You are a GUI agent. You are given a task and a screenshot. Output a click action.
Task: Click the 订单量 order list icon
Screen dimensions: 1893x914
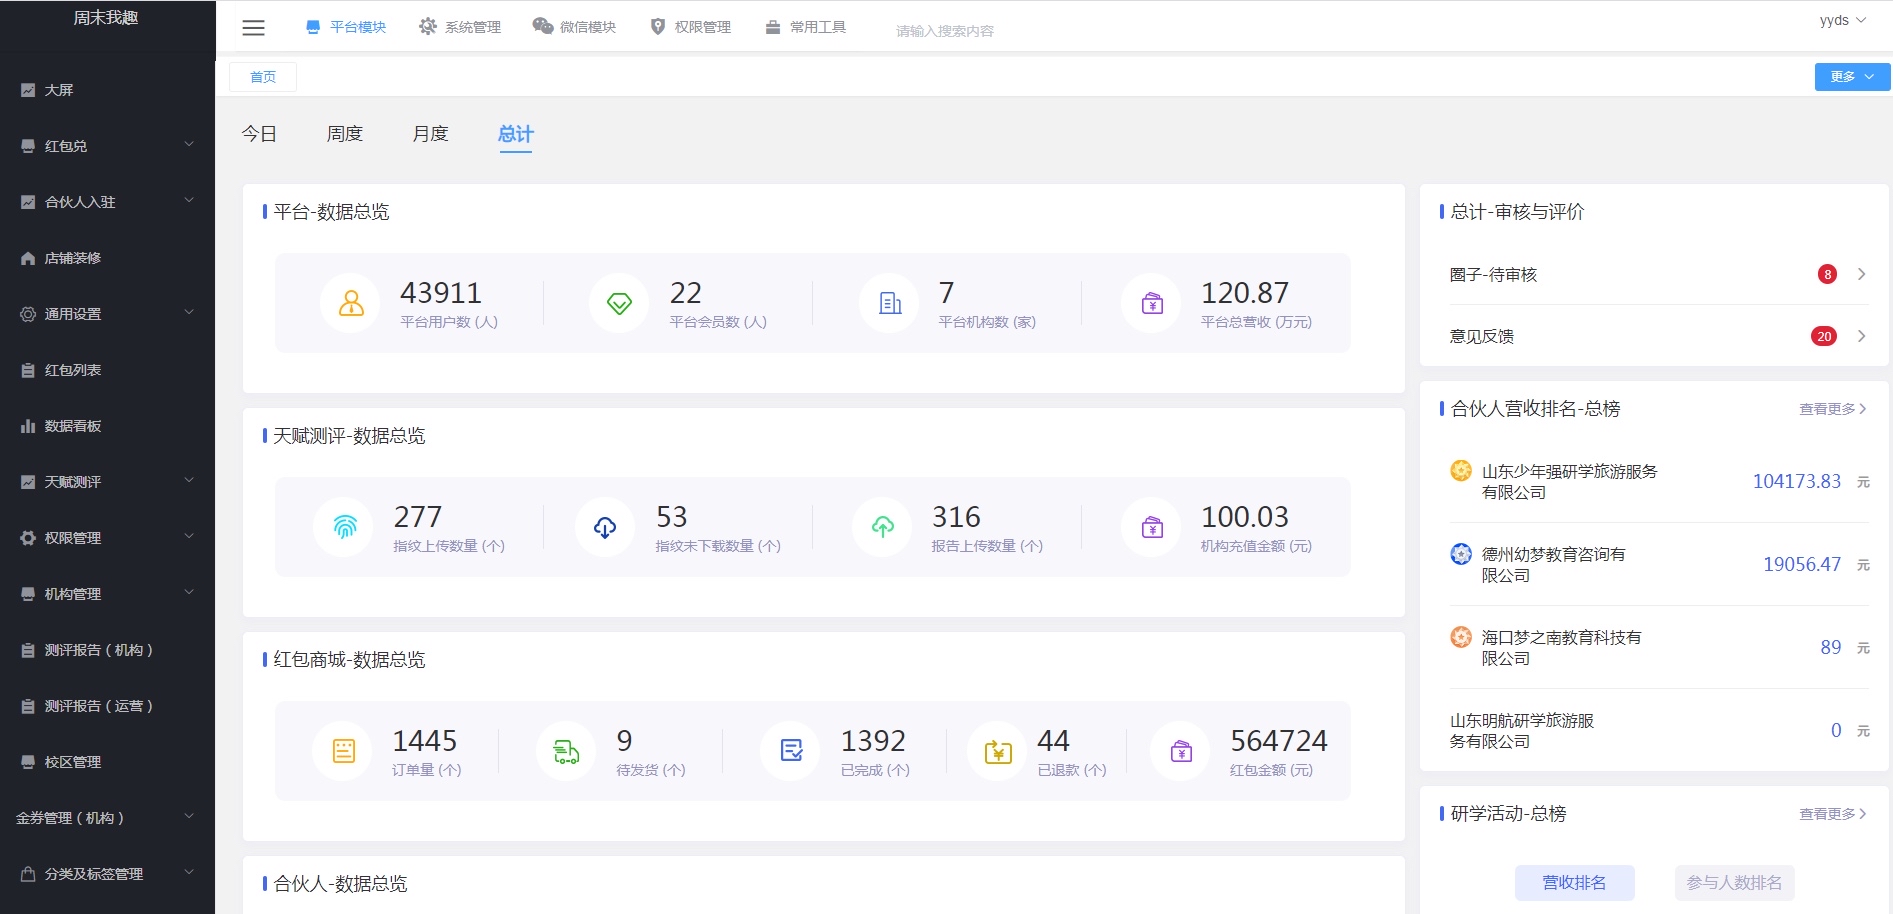[x=343, y=751]
